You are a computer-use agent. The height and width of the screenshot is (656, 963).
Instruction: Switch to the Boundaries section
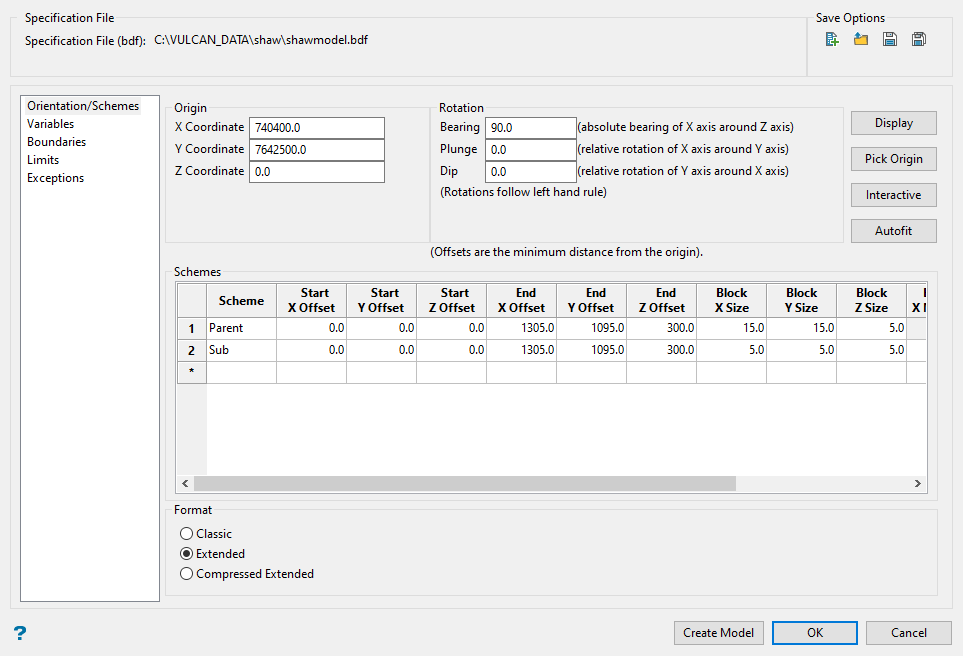point(56,142)
